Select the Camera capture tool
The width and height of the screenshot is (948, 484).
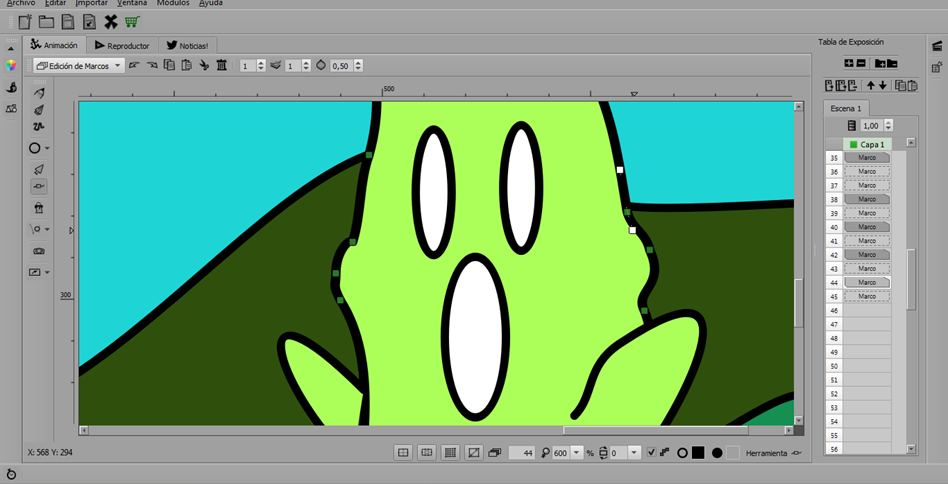pyautogui.click(x=39, y=251)
